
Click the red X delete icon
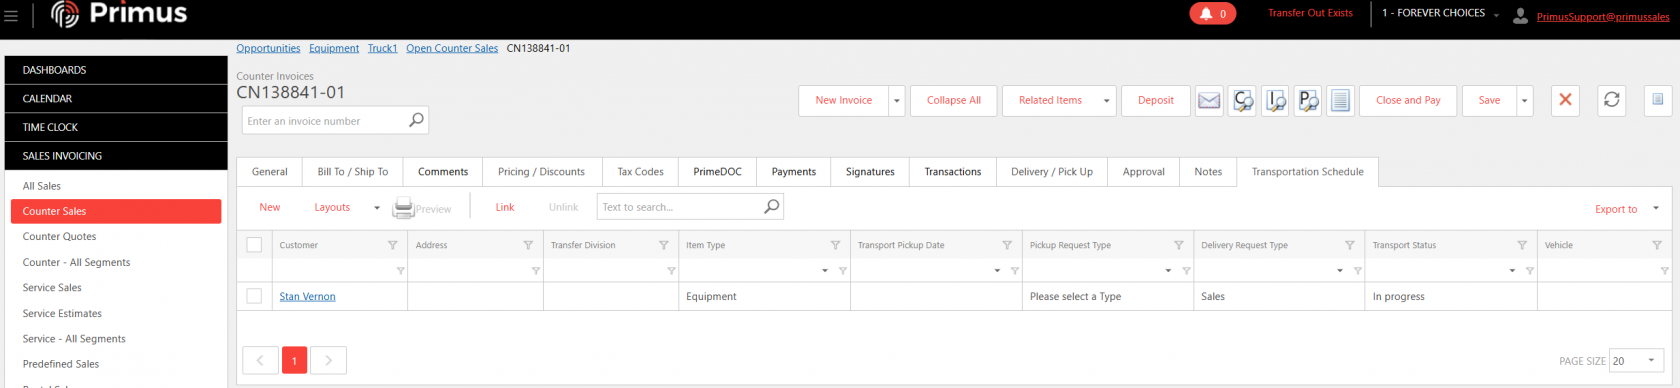[x=1565, y=100]
